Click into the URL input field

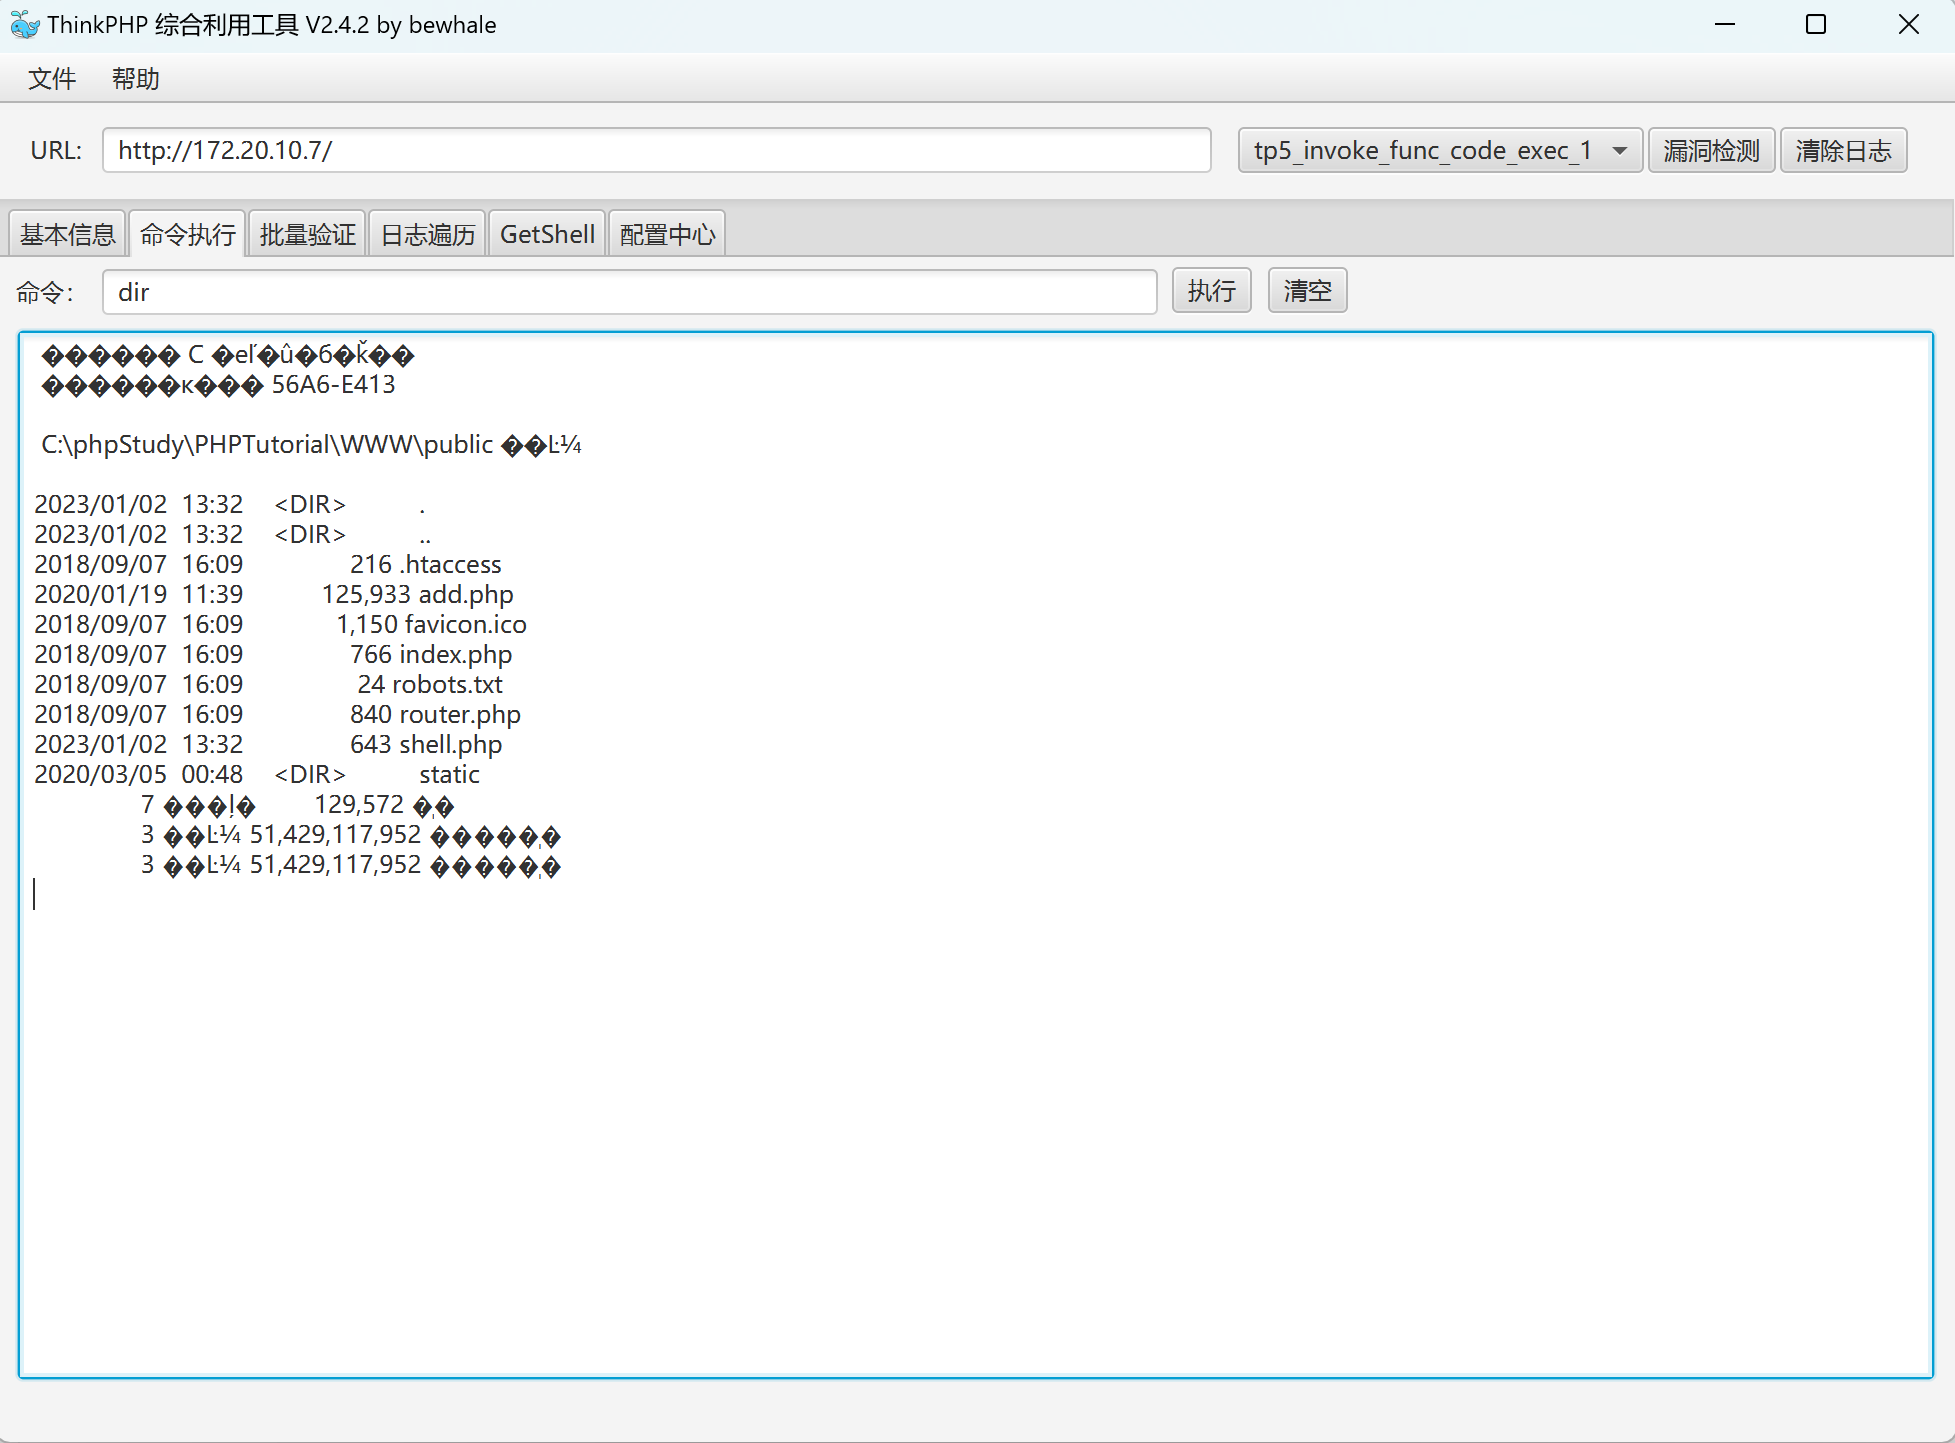pyautogui.click(x=656, y=151)
